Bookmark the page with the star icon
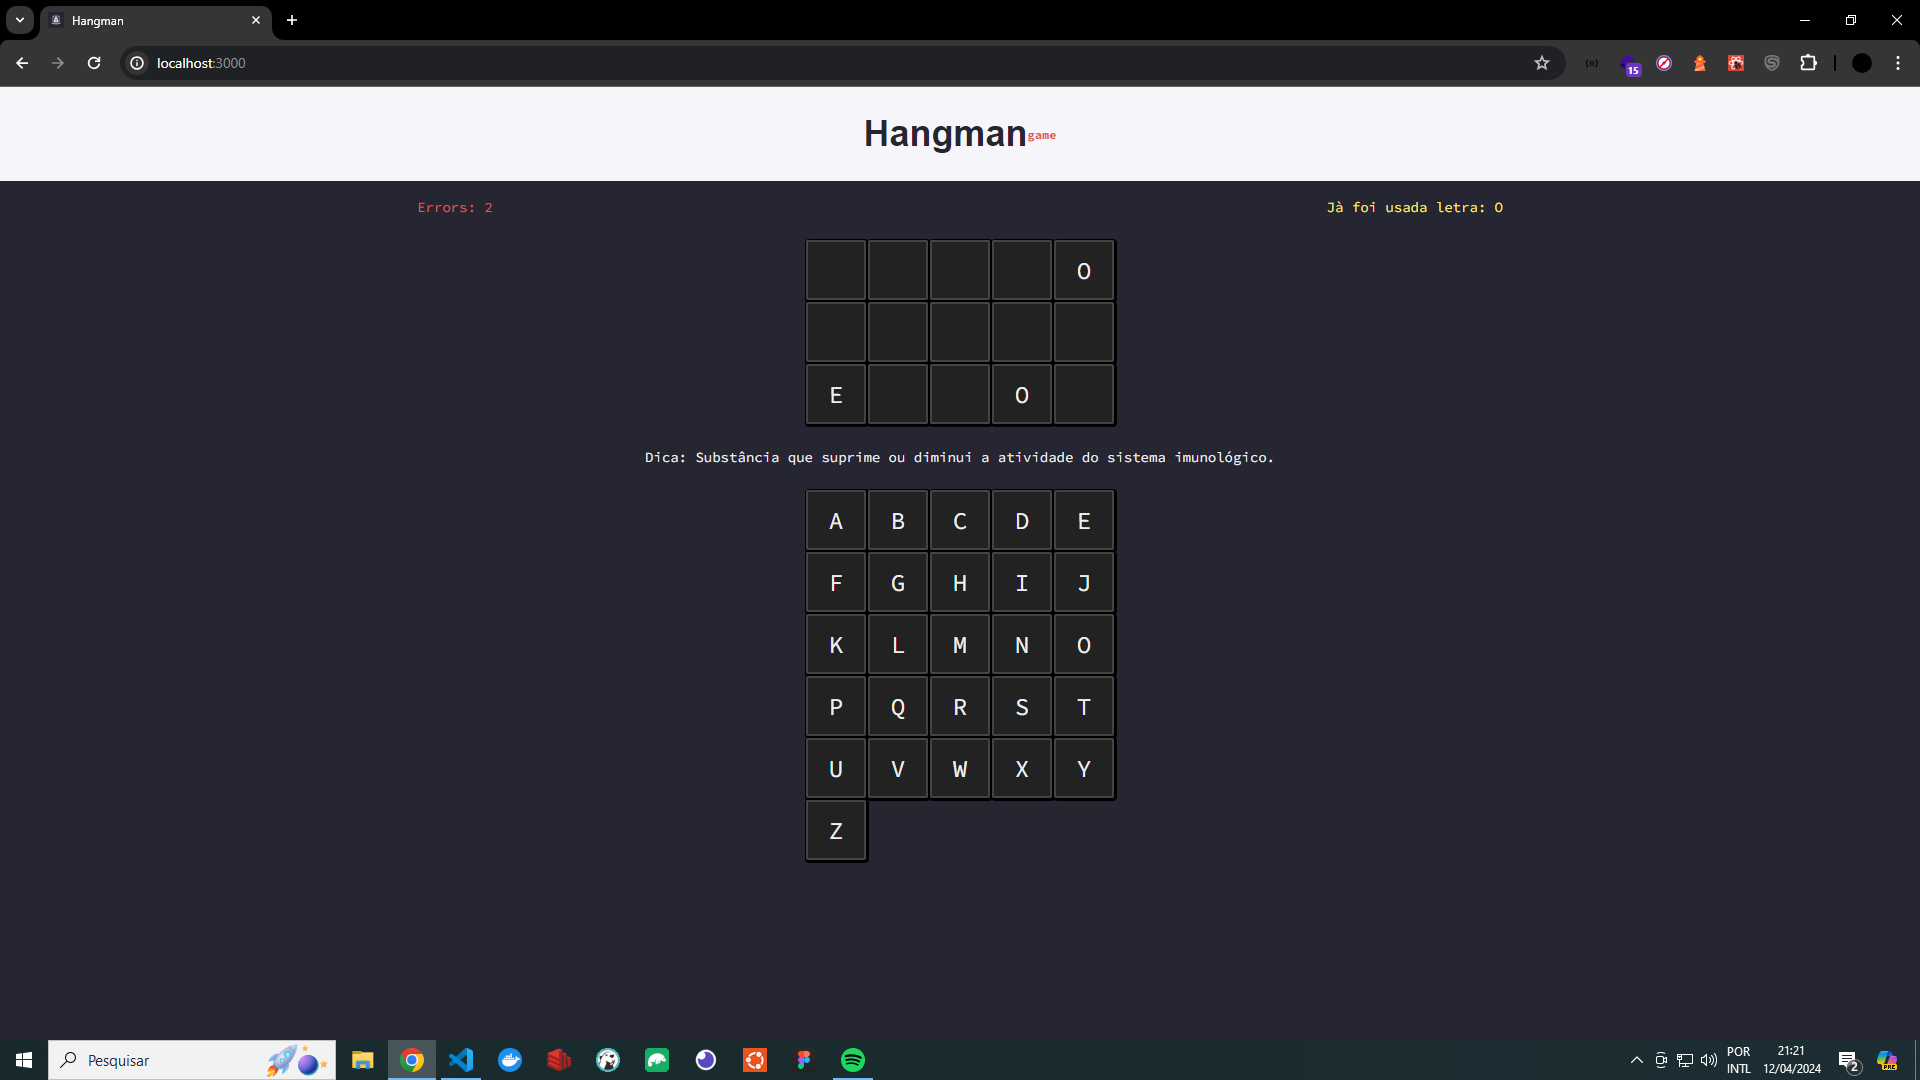This screenshot has width=1920, height=1080. pyautogui.click(x=1542, y=63)
